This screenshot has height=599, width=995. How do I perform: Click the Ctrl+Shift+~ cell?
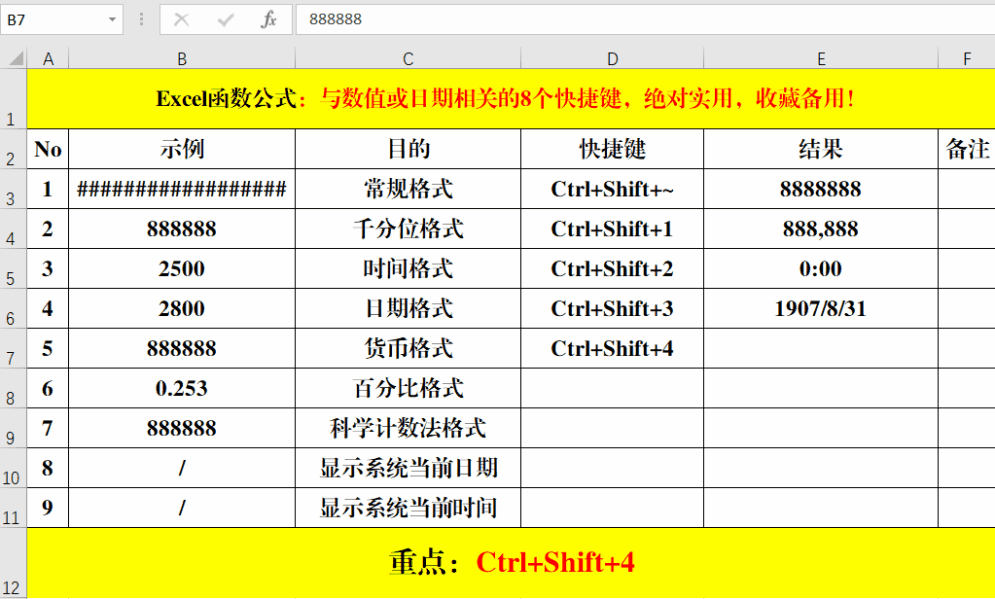click(612, 189)
